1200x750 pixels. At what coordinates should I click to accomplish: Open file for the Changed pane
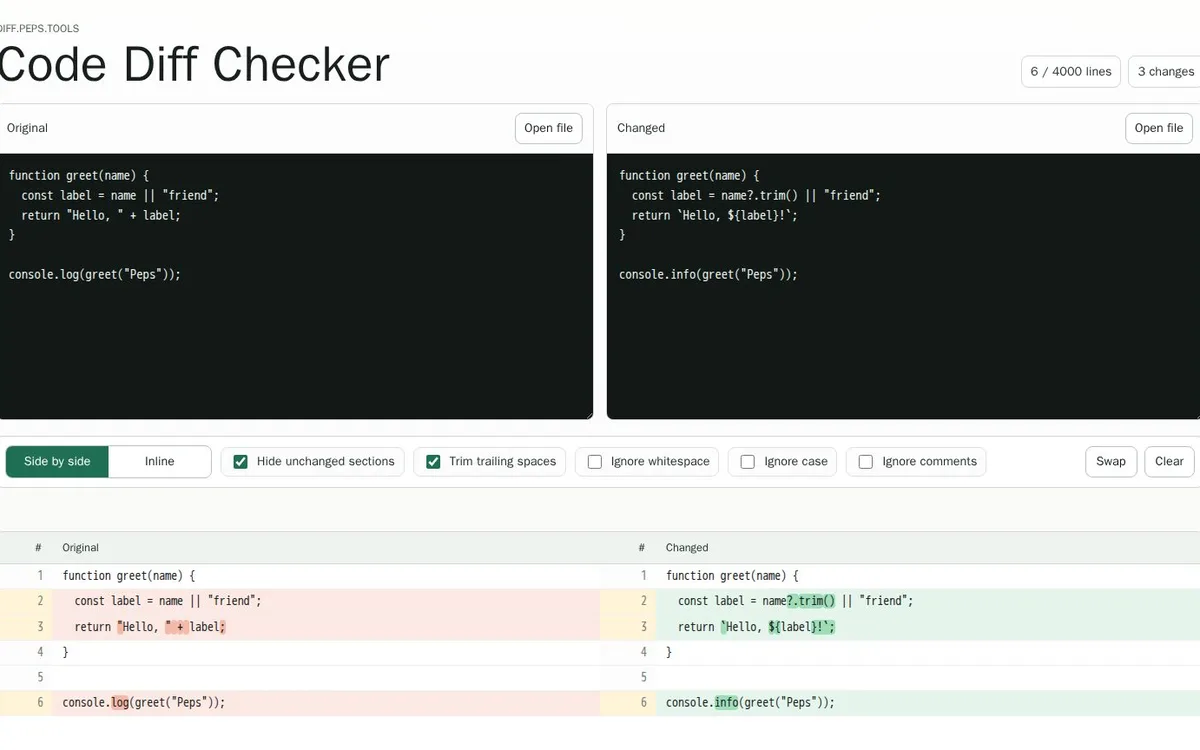(1159, 128)
